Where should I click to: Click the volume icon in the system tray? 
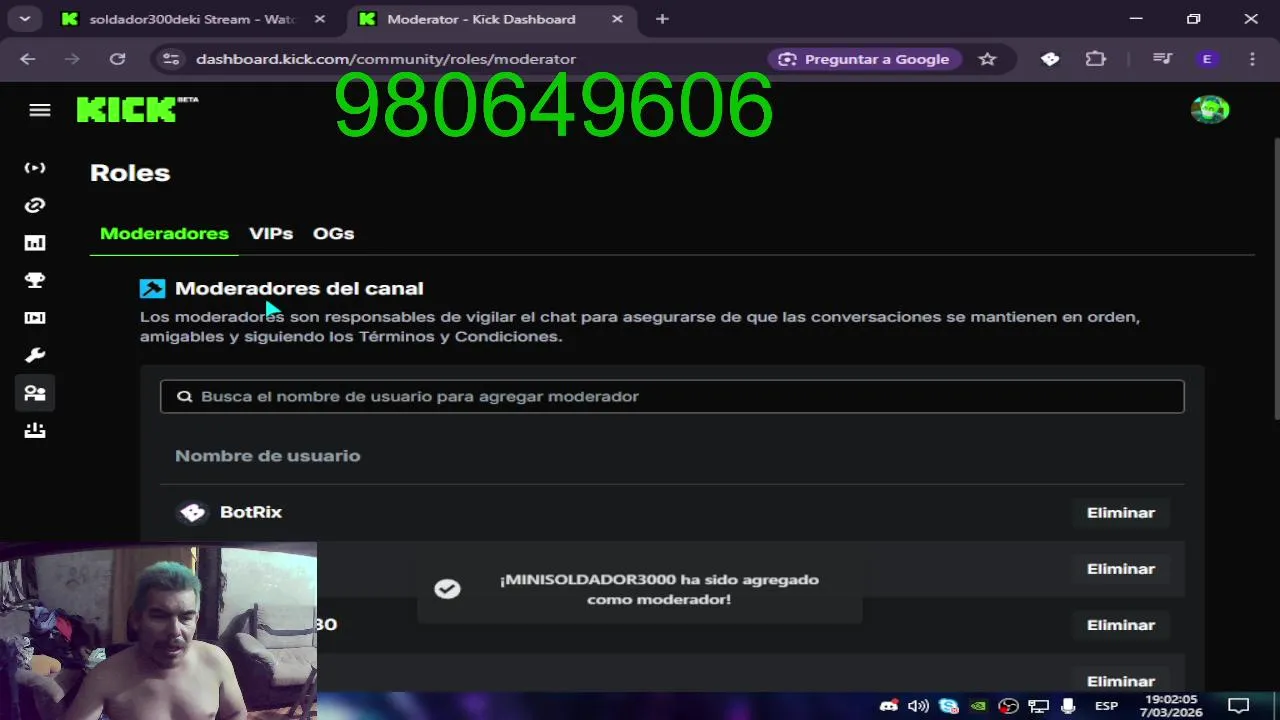point(918,706)
